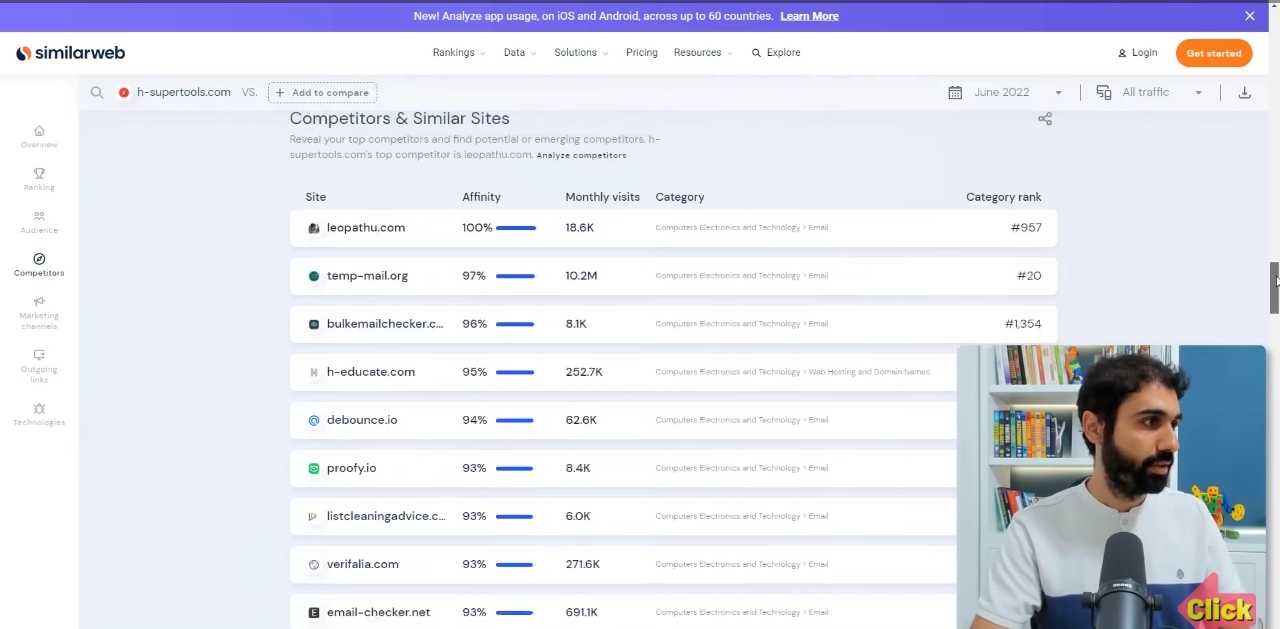Click the devices traffic icon
Screen dimensions: 1280x629
tap(1104, 92)
